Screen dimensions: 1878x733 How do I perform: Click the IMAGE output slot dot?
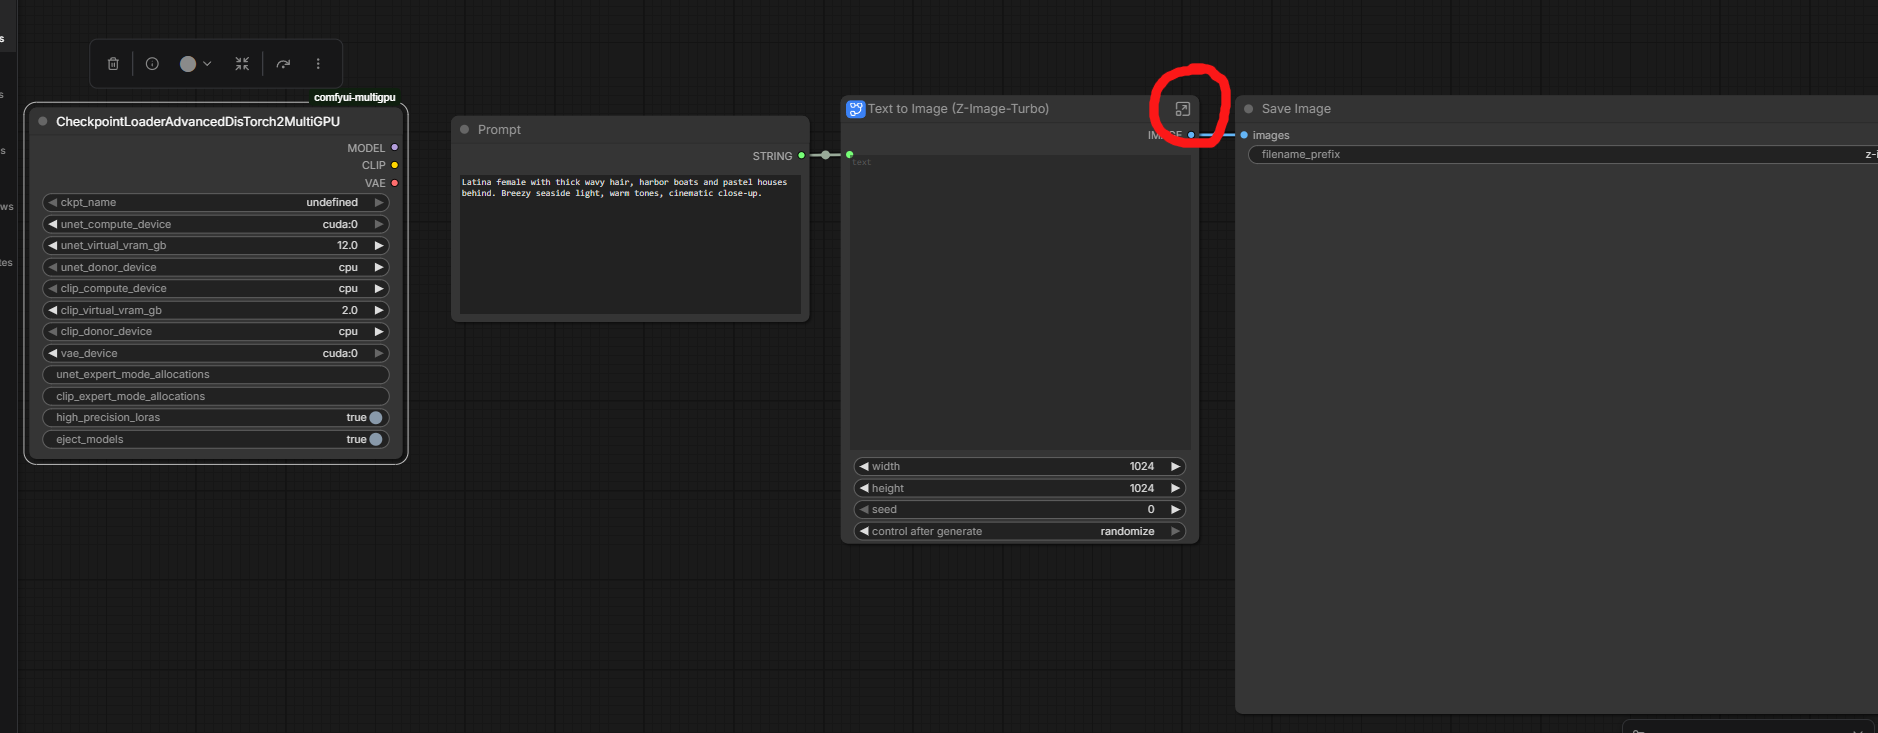tap(1191, 135)
